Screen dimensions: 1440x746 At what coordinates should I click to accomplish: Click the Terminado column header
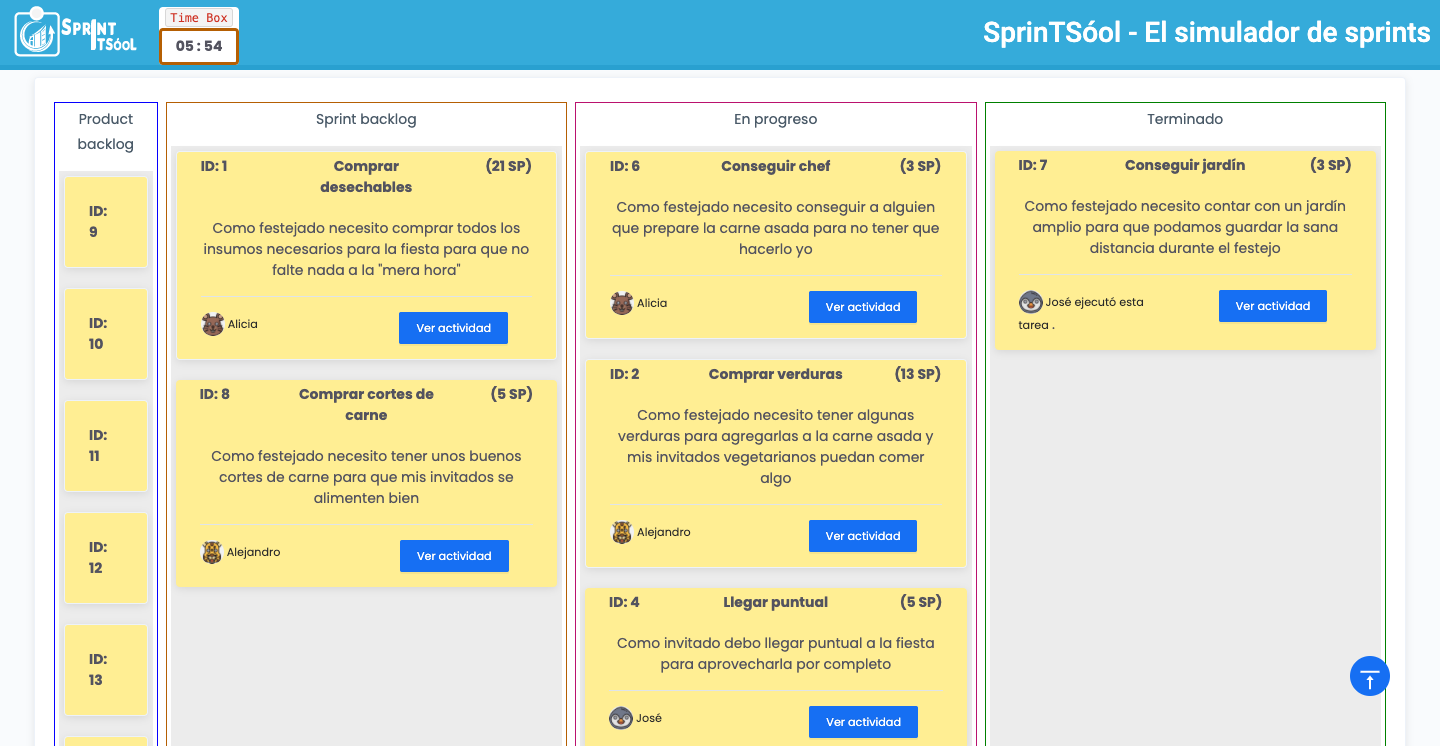(1185, 119)
